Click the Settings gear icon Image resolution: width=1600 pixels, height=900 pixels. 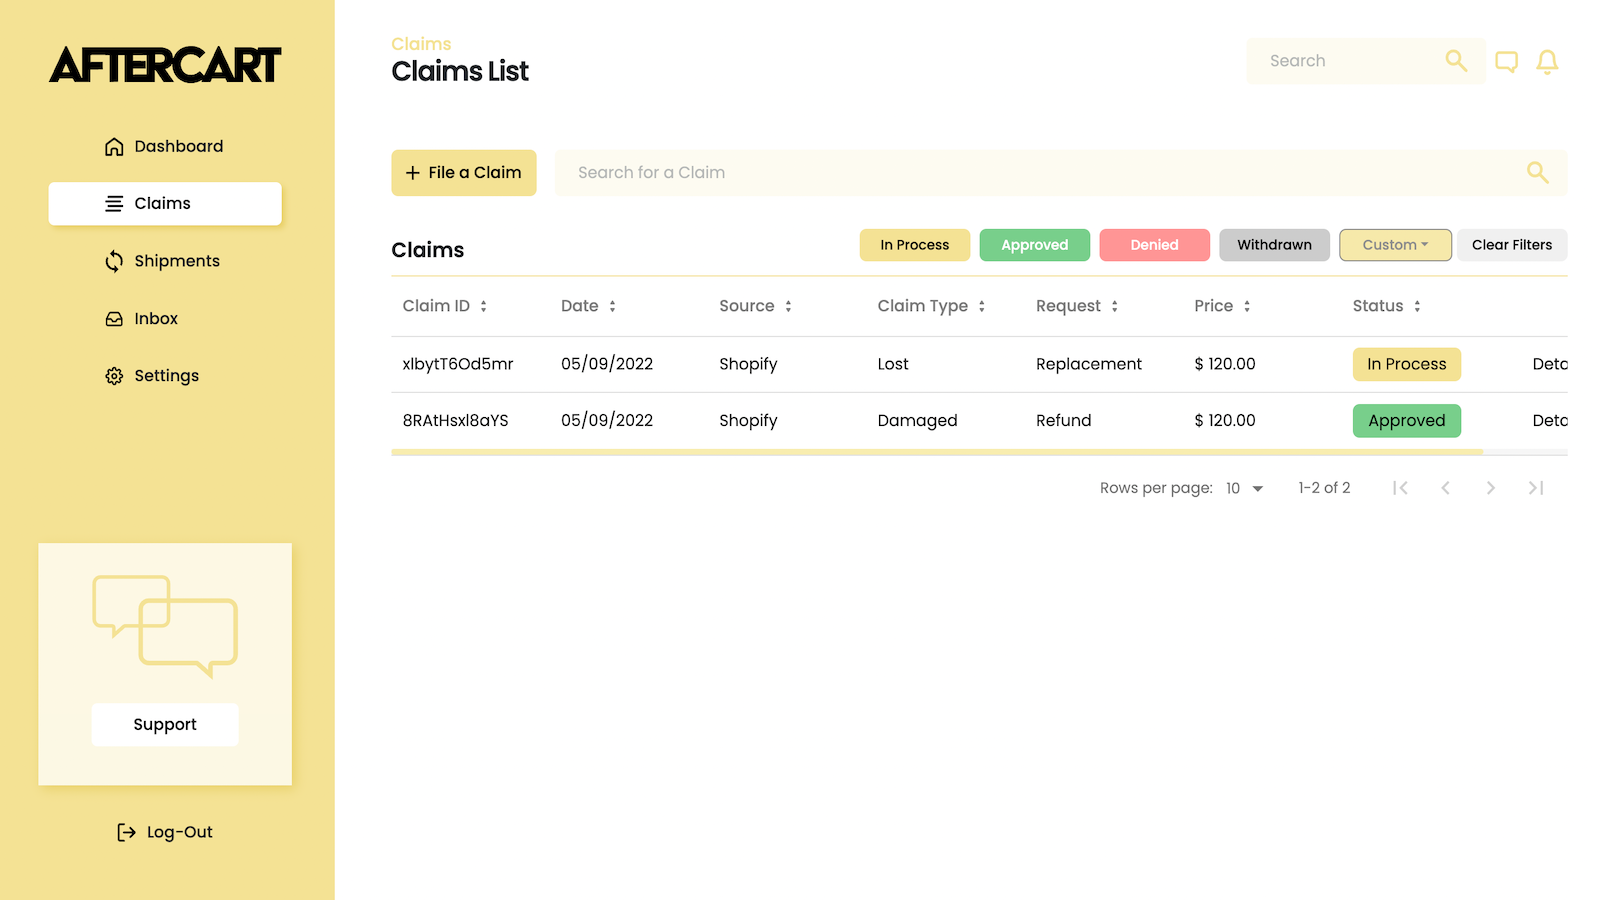pyautogui.click(x=114, y=375)
